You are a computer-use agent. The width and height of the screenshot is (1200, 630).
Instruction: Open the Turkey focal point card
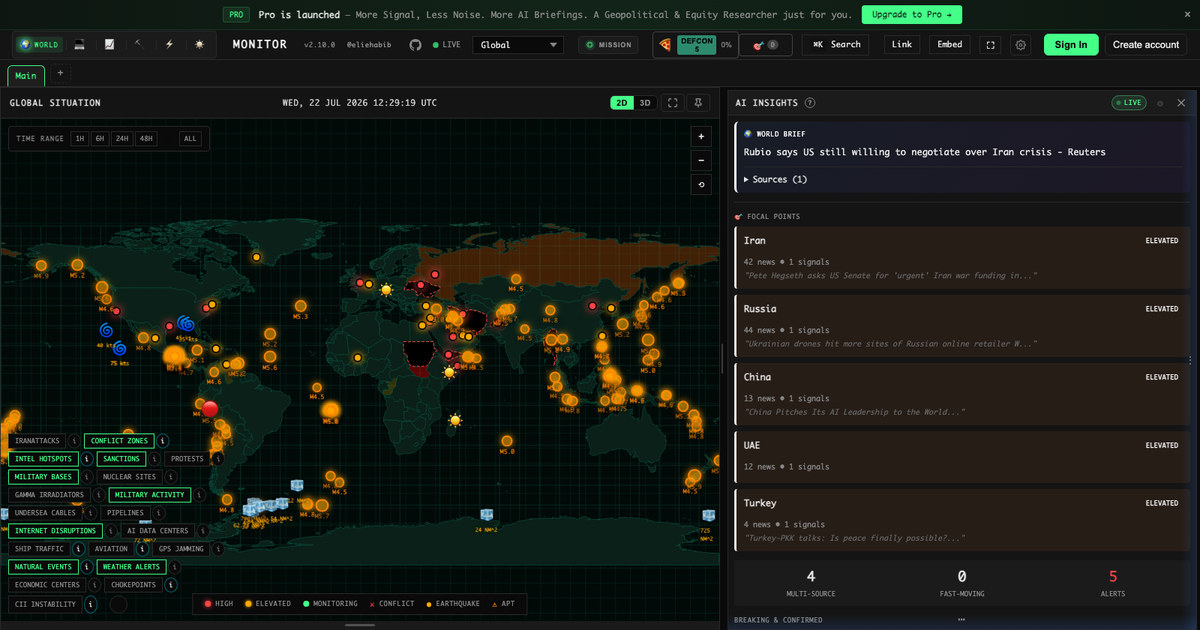[x=962, y=520]
